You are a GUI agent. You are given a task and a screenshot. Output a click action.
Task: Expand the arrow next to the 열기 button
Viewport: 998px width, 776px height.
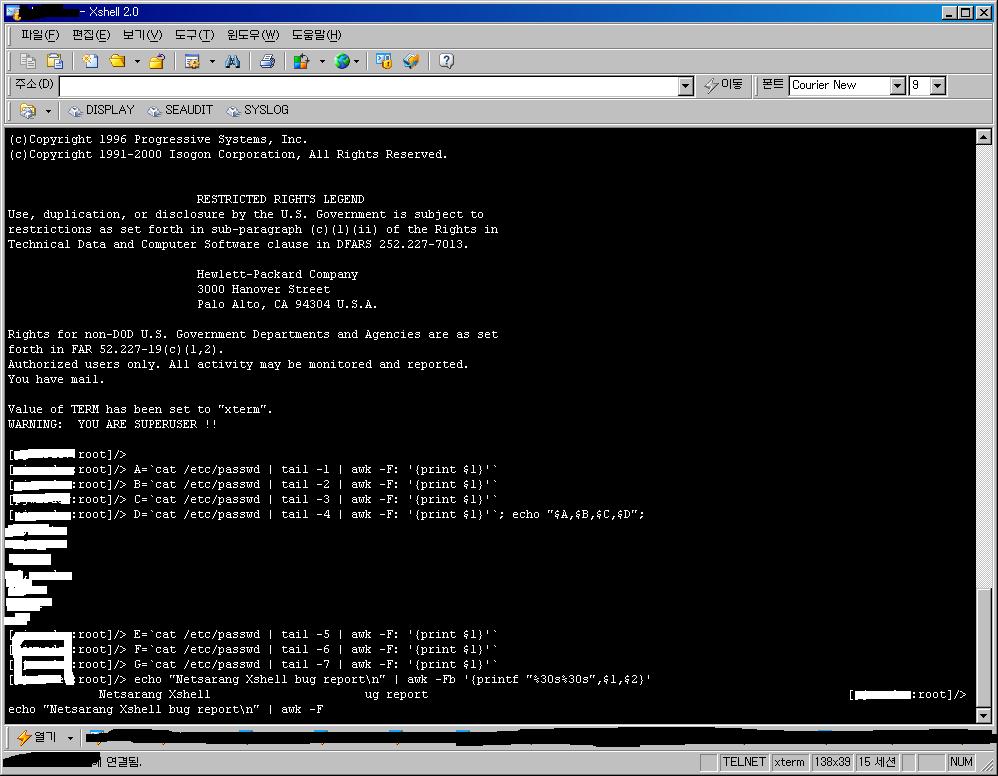click(70, 738)
